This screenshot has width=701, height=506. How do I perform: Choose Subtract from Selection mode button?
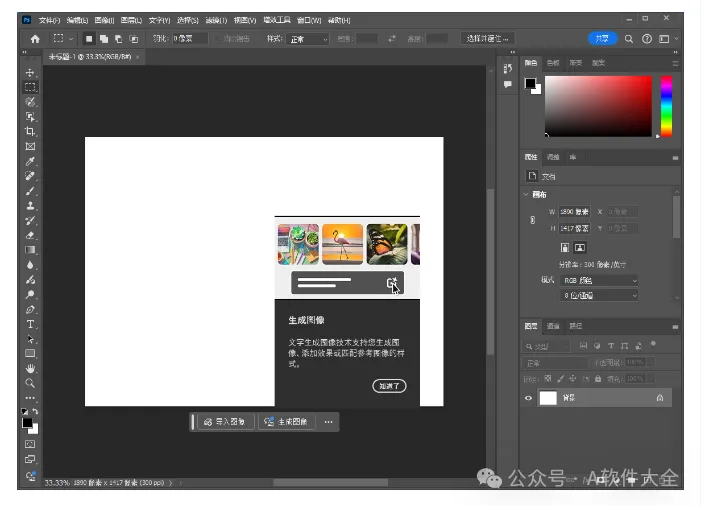[118, 39]
